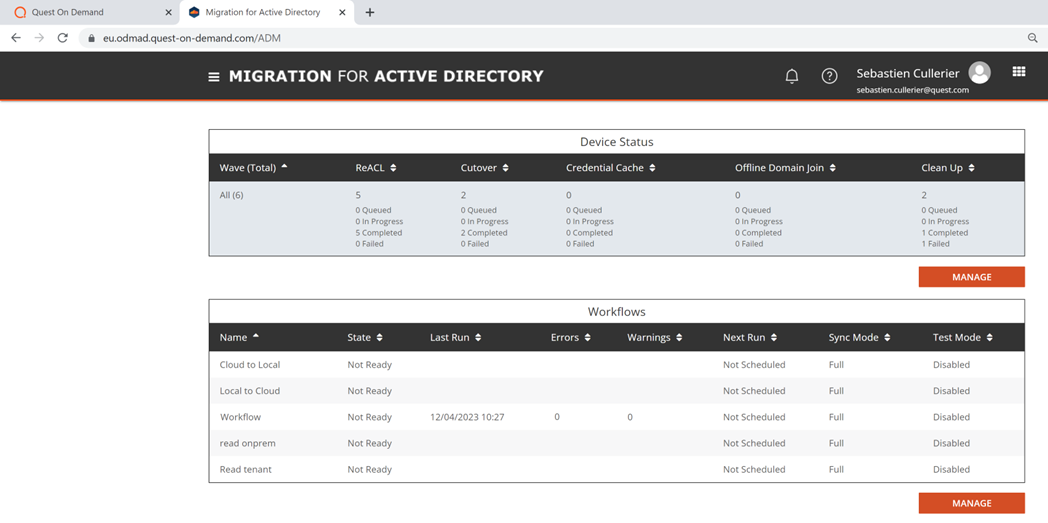Switch to the Quest On Demand tab
The image size is (1048, 523).
pos(90,12)
